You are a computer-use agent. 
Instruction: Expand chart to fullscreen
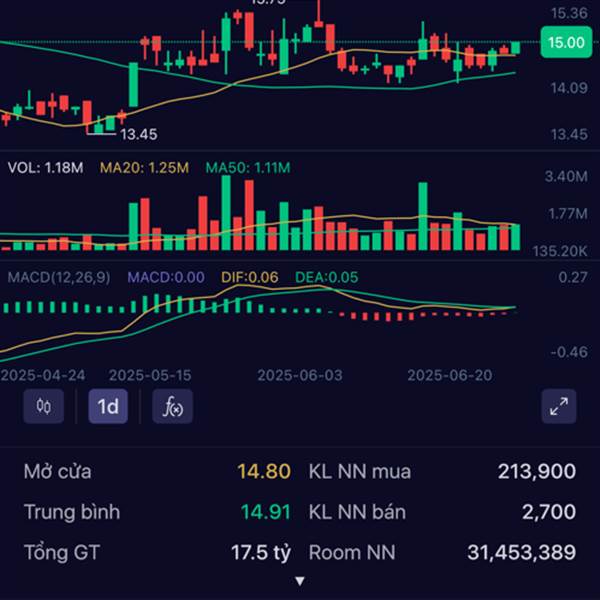(x=559, y=406)
